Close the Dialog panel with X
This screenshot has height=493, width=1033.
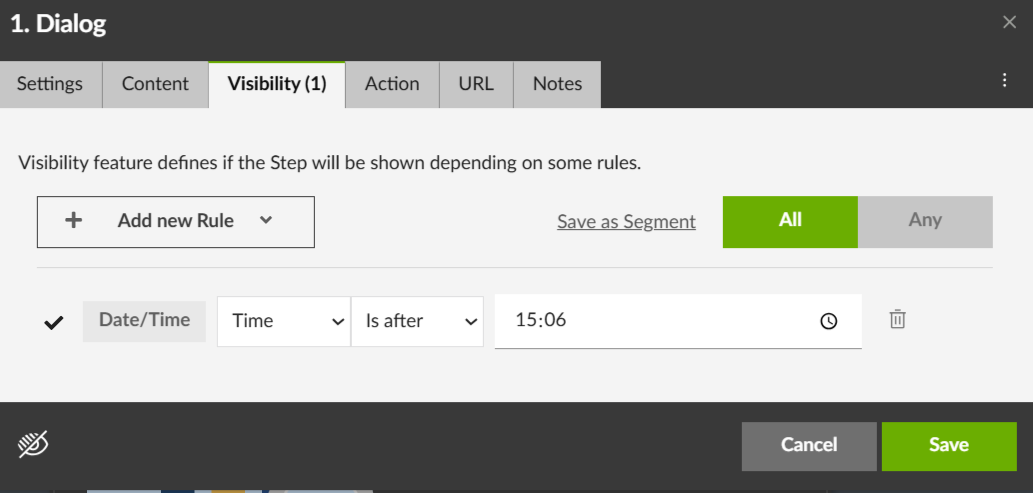1009,23
